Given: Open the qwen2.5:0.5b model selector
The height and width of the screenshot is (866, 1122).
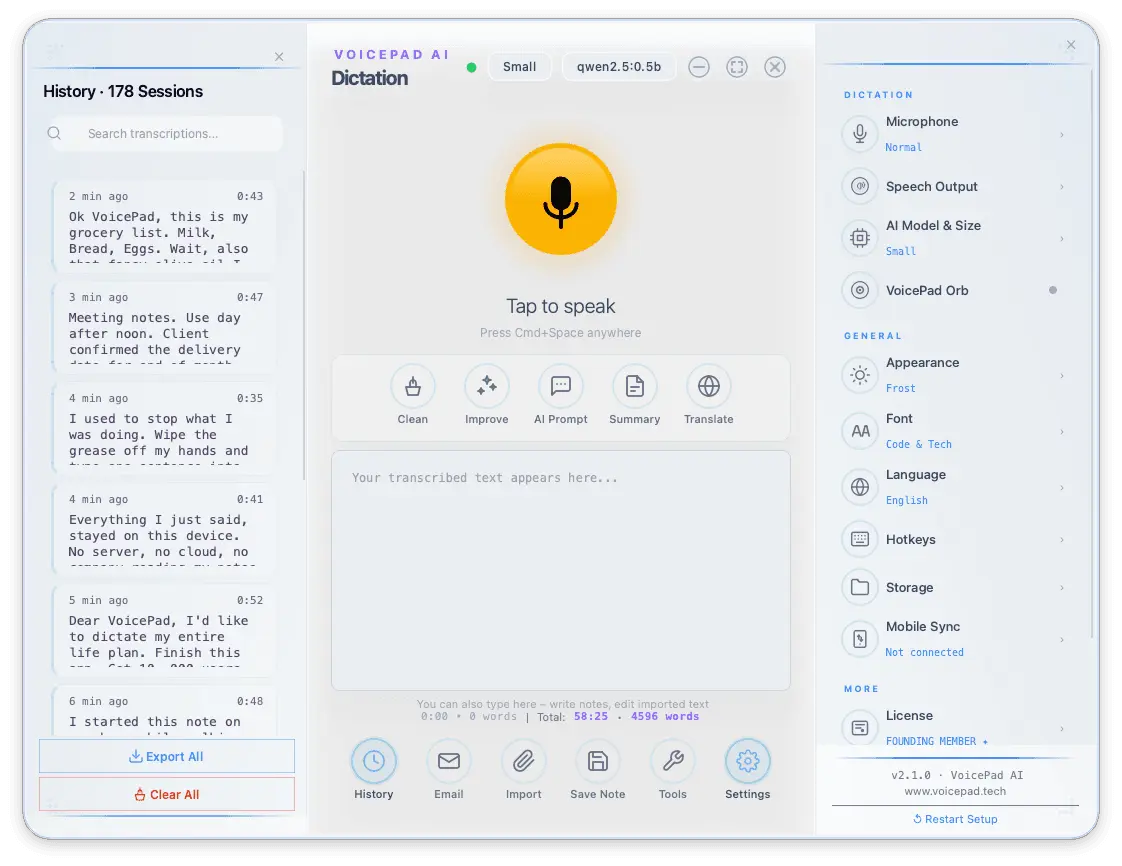Looking at the screenshot, I should (619, 67).
